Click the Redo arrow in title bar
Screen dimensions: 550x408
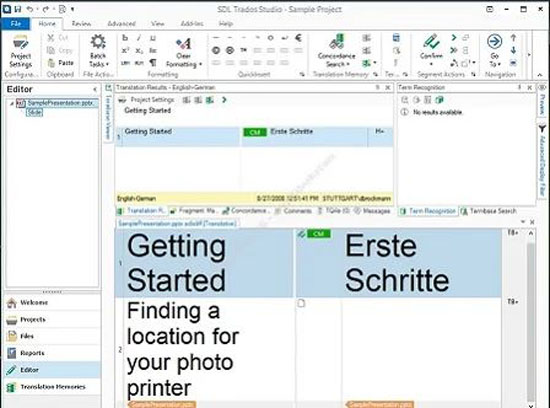point(45,9)
